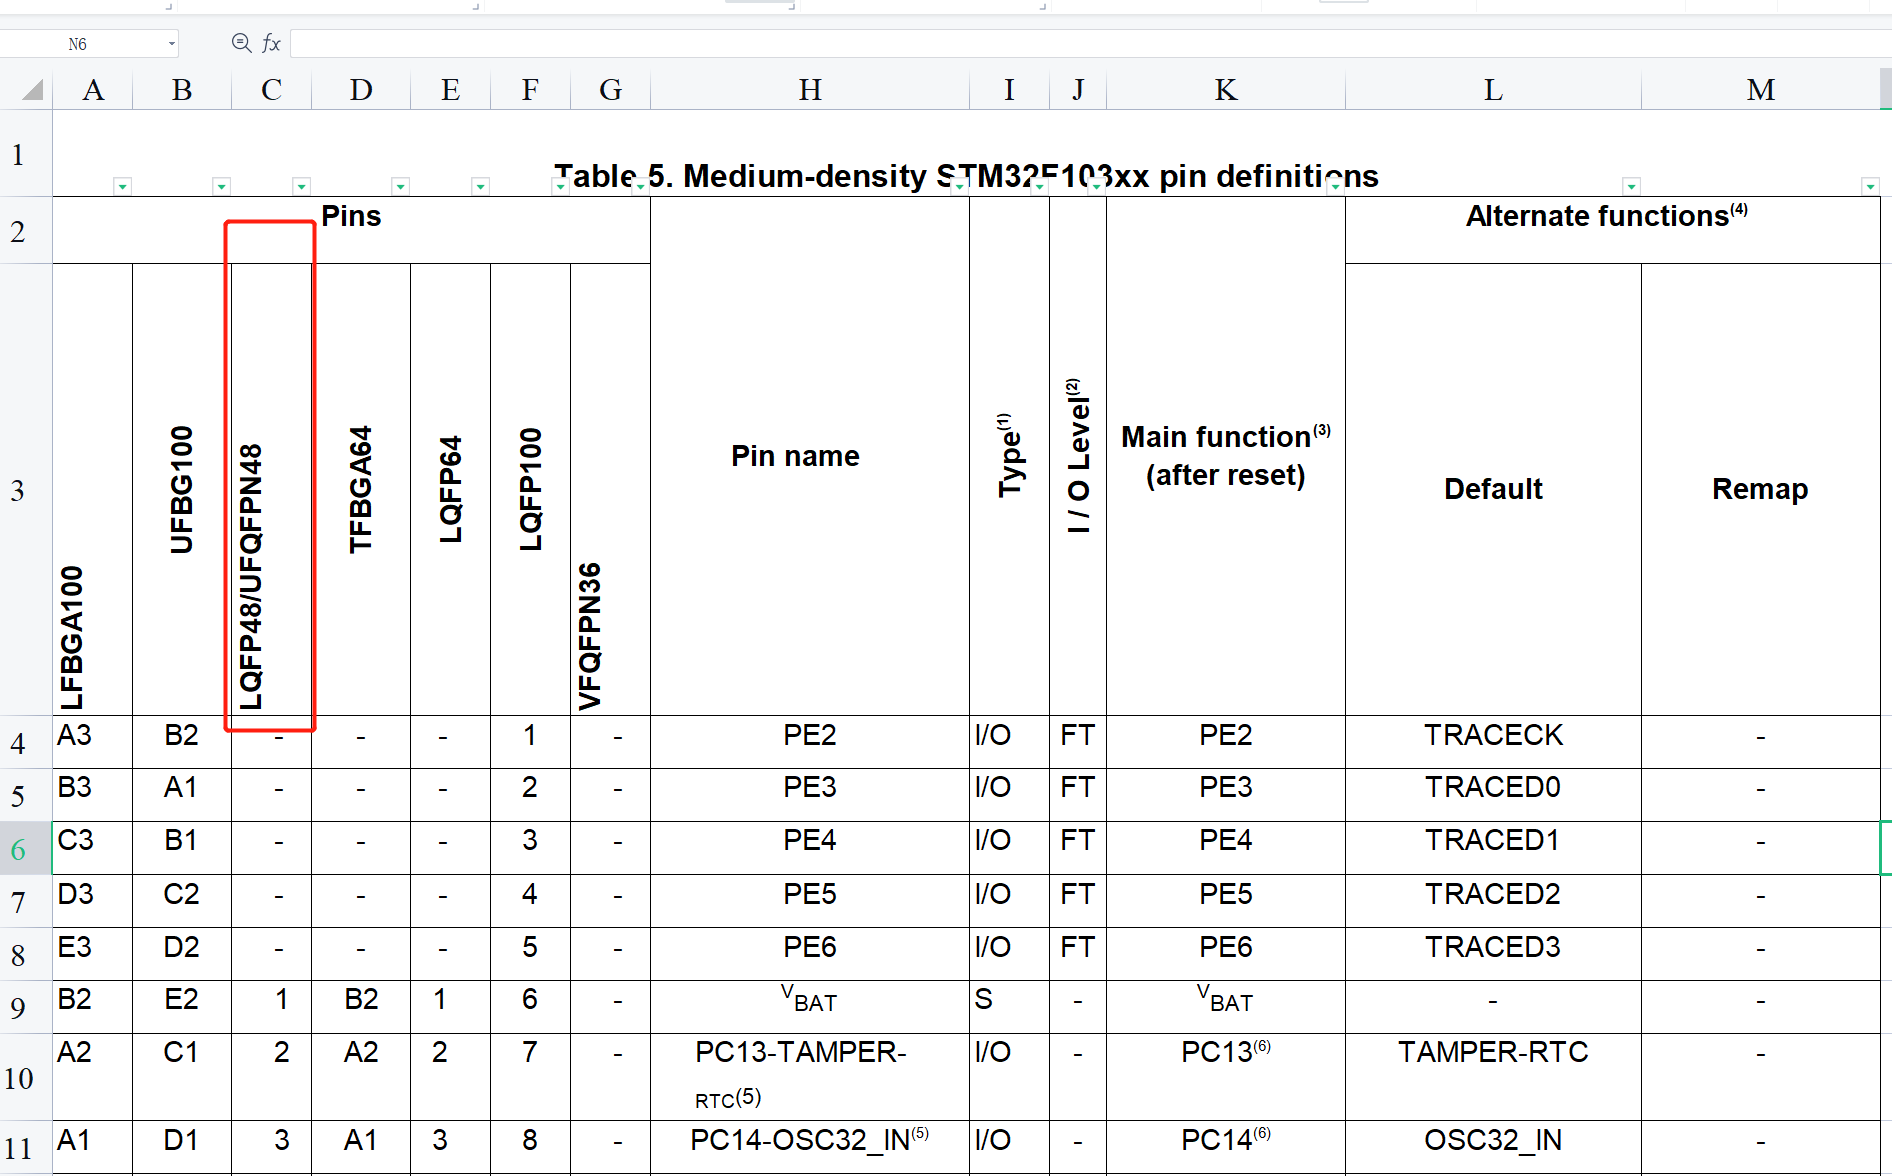Open the filter dropdown arrow in column L
Viewport: 1892px width, 1176px height.
tap(1631, 186)
